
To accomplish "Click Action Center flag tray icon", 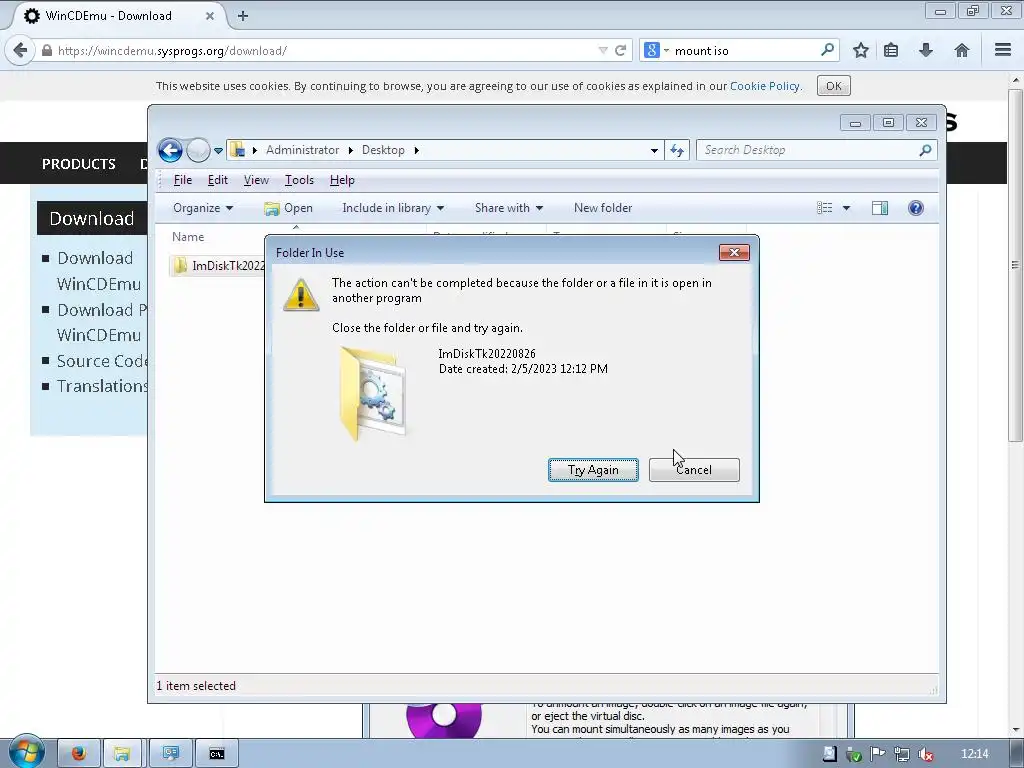I will pos(877,754).
